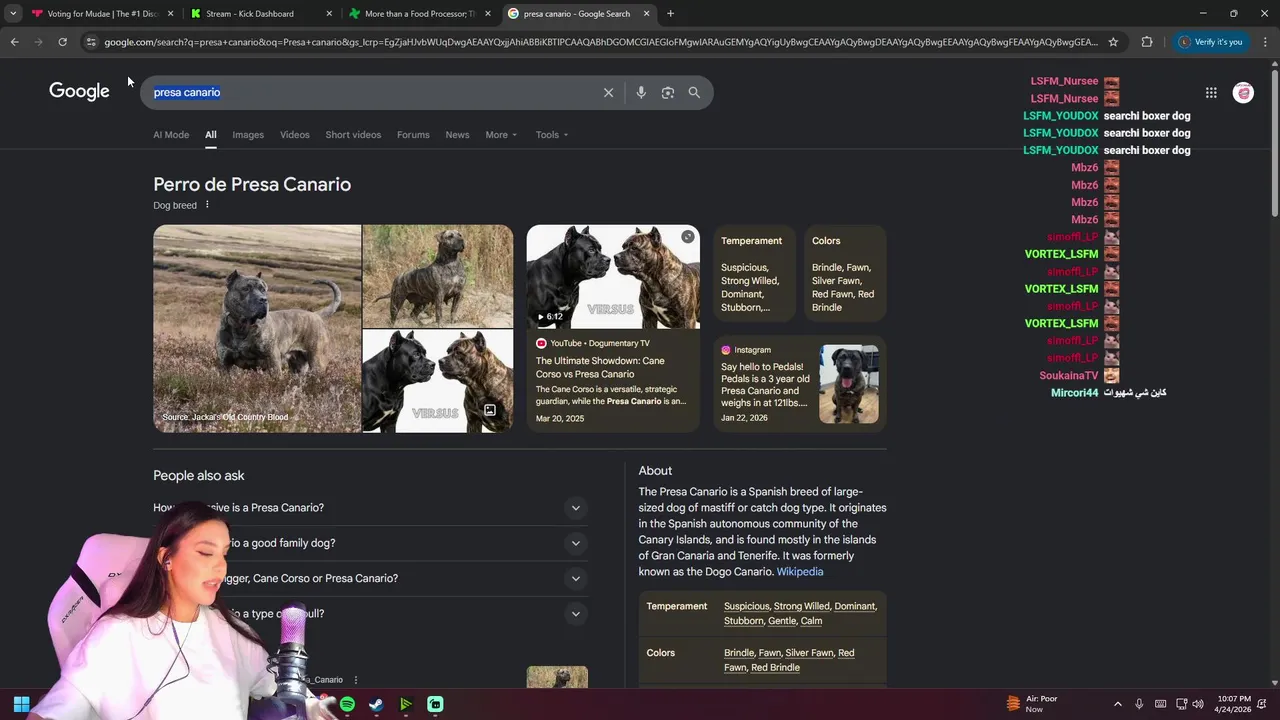Open Steam from the taskbar
1280x720 pixels.
click(x=376, y=704)
